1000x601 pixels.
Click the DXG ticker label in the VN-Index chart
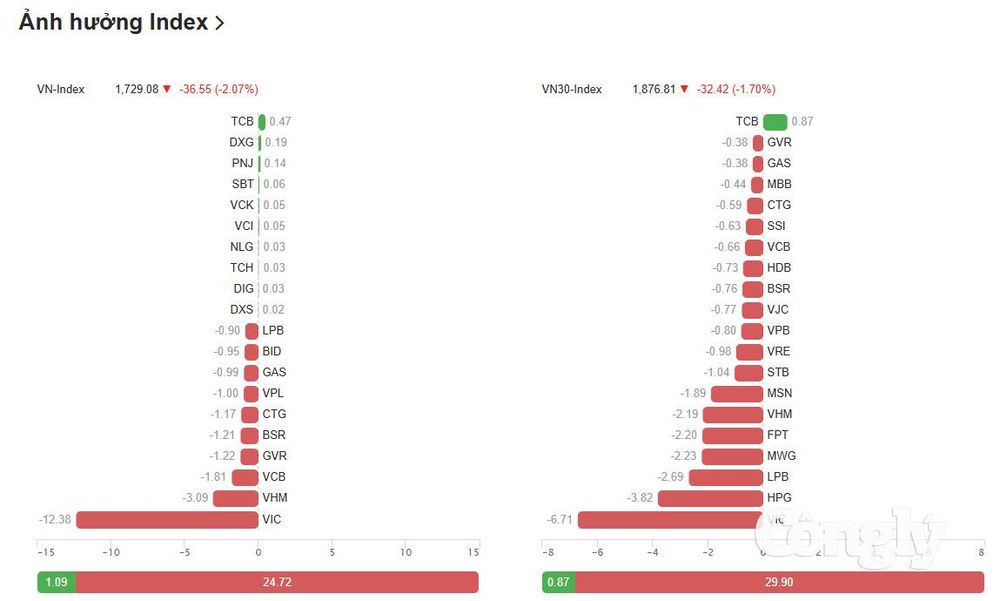241,142
